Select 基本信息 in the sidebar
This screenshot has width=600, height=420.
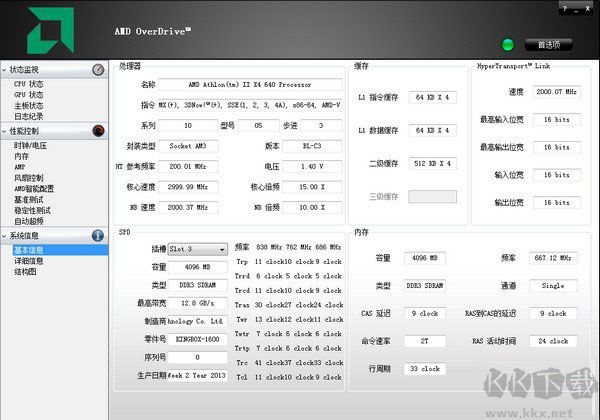(60, 250)
